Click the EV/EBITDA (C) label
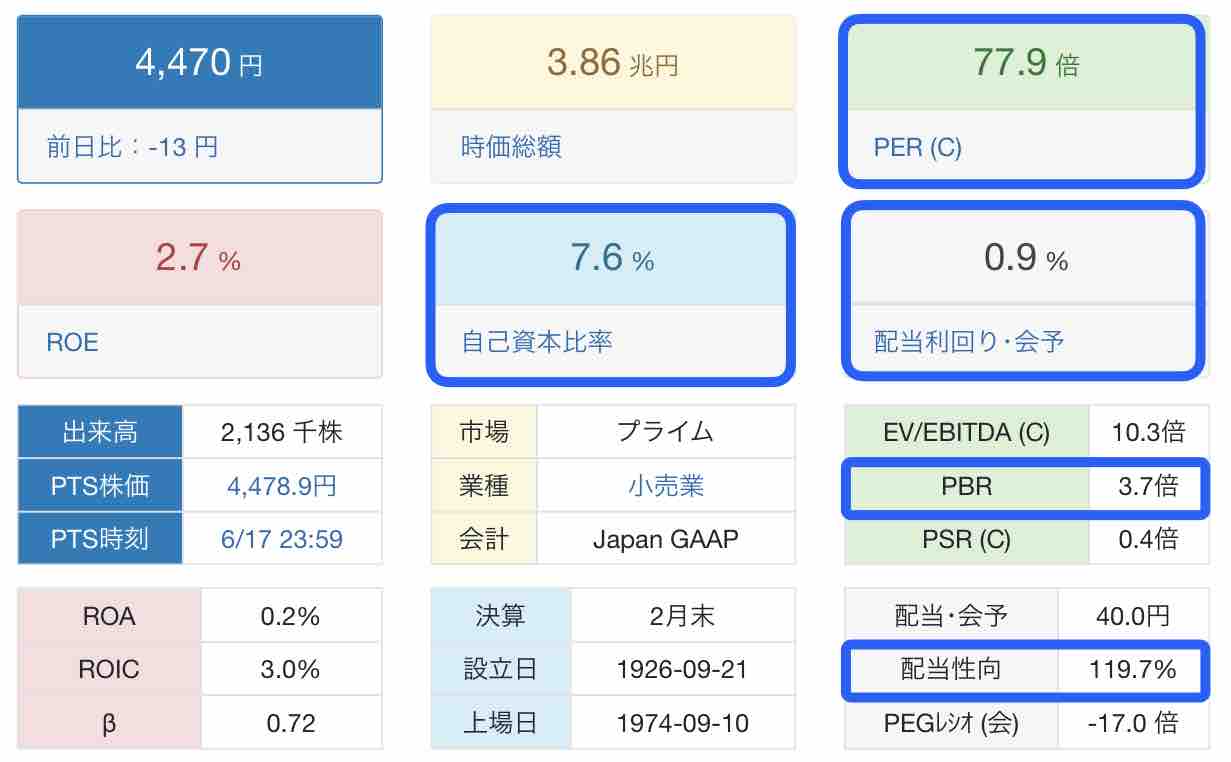The height and width of the screenshot is (762, 1231). pos(967,433)
